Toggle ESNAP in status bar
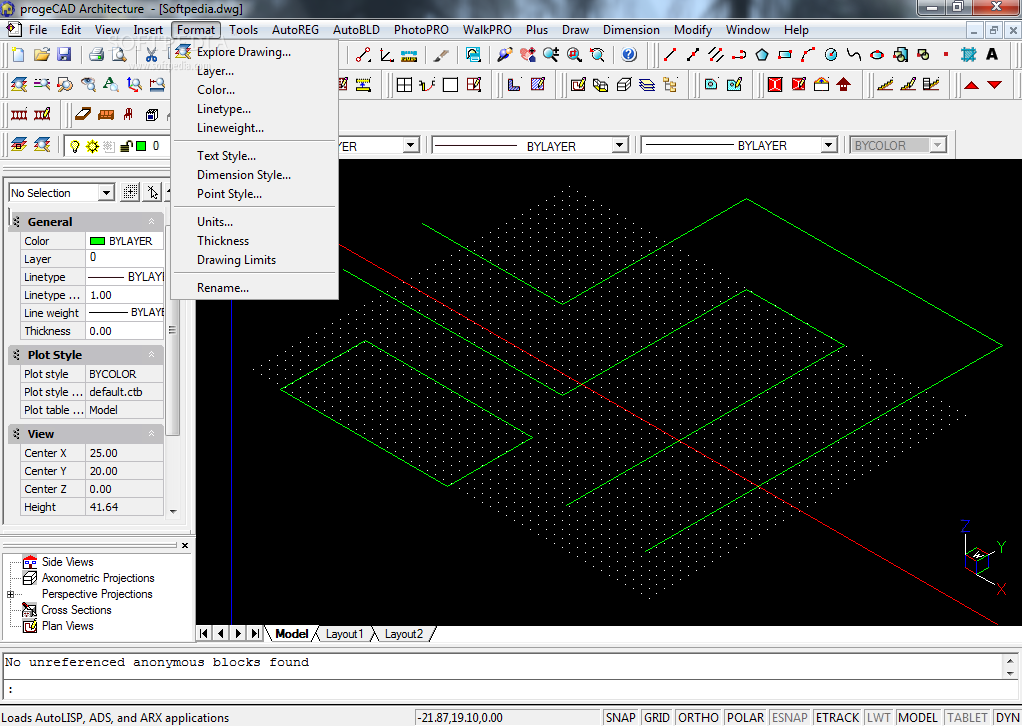The image size is (1022, 726). (789, 718)
